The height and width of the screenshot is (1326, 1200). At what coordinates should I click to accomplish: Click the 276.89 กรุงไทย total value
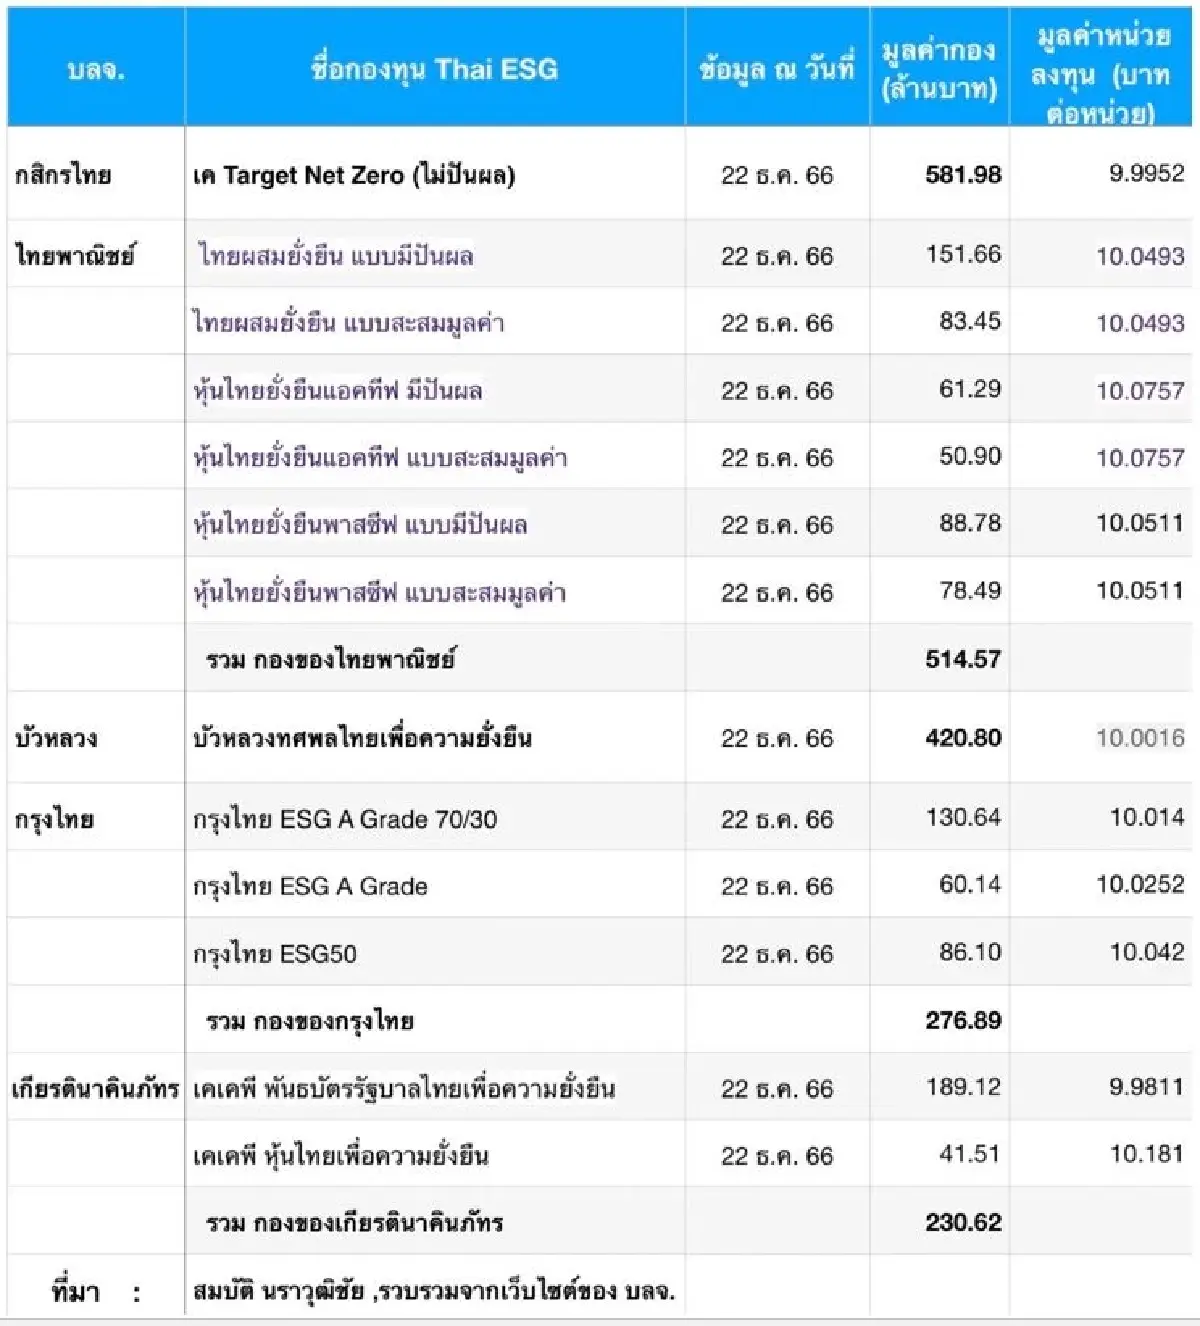(x=963, y=1020)
